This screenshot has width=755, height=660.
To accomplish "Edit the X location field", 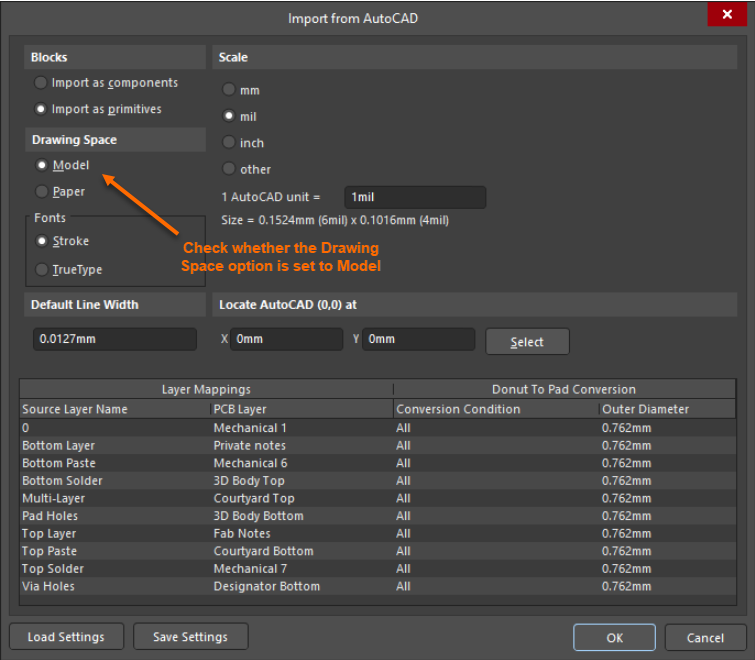I will click(286, 339).
